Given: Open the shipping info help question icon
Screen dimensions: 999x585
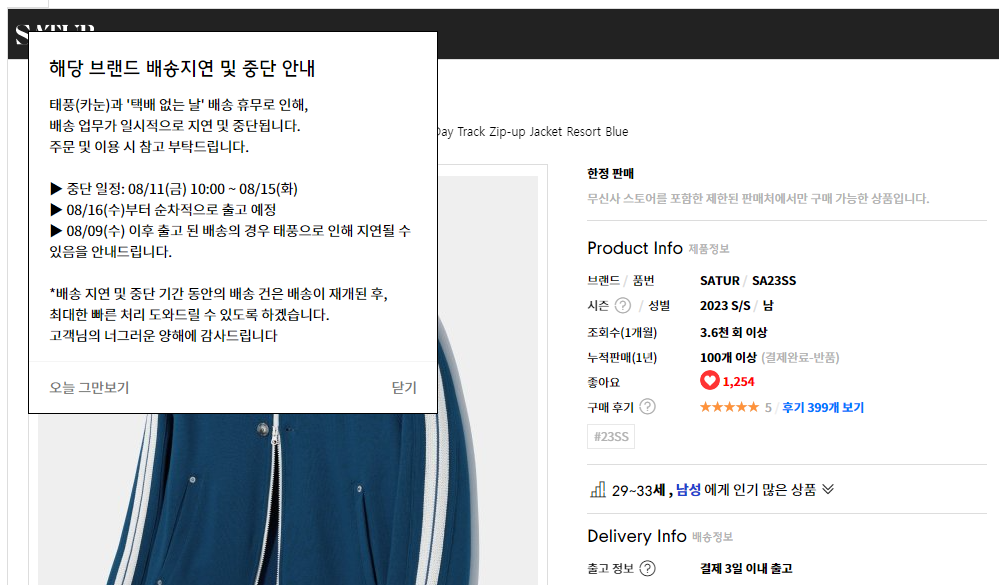Looking at the screenshot, I should [647, 568].
